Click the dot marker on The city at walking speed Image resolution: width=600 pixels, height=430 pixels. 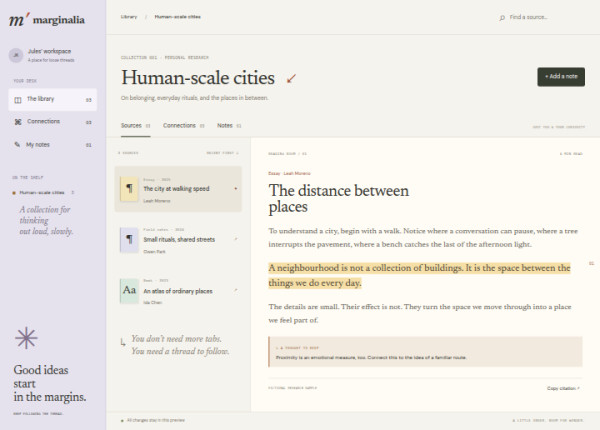[x=236, y=188]
